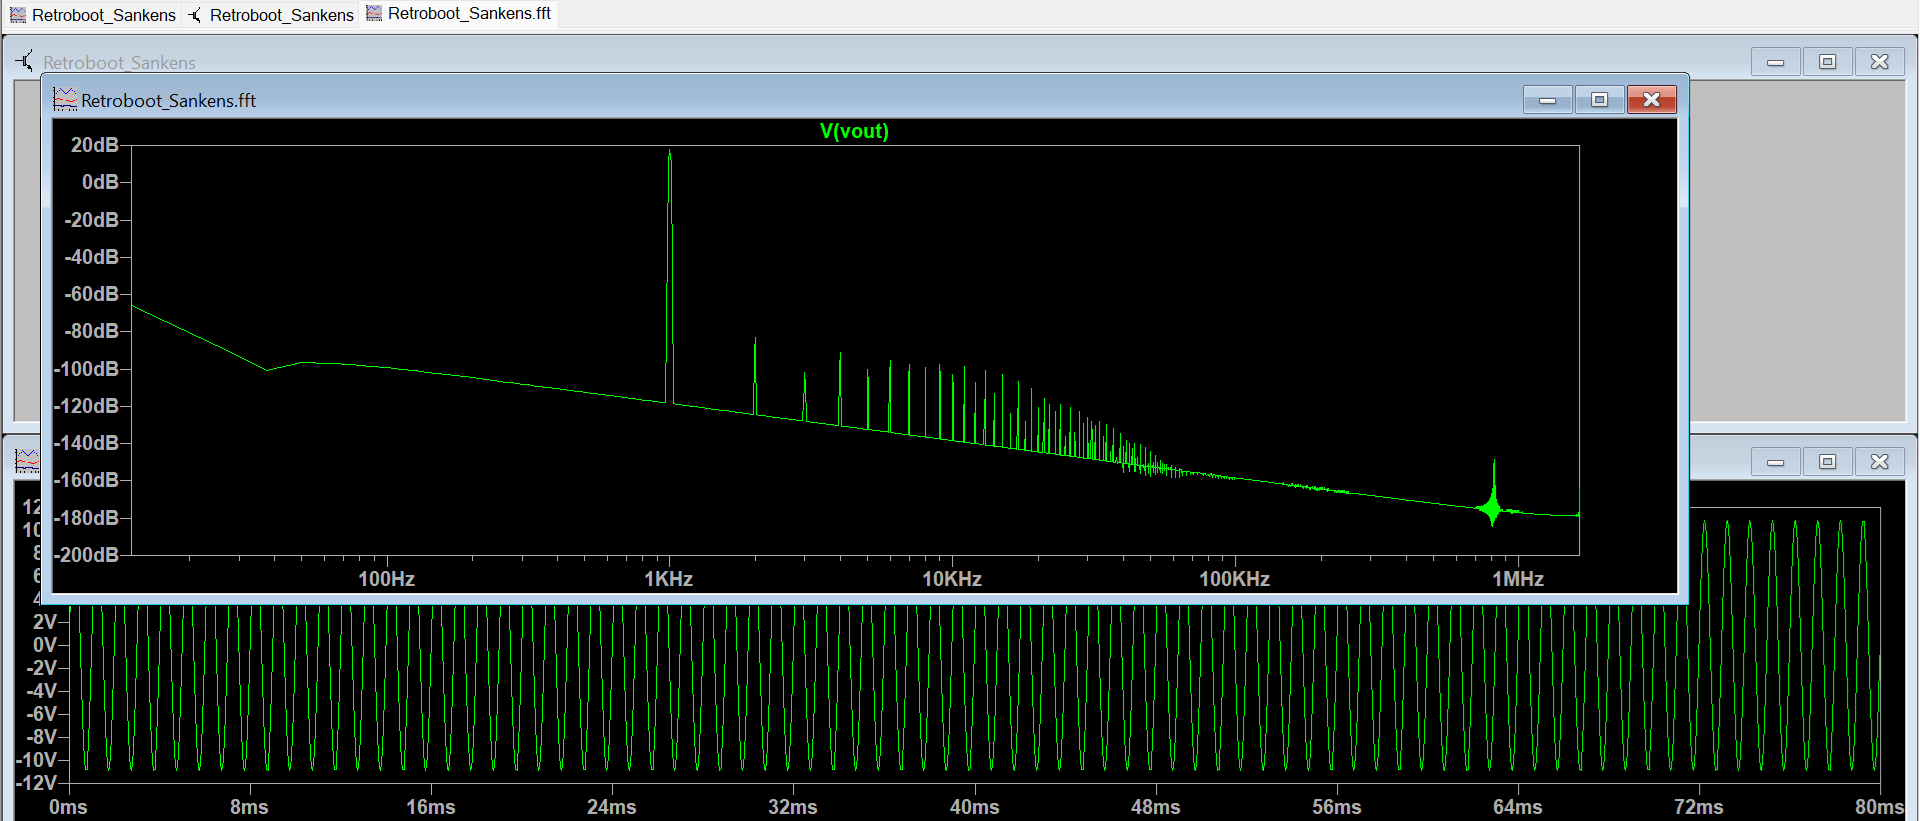Minimize the Retroboot_Sankens.fft window
Image resolution: width=1920 pixels, height=821 pixels.
[1548, 99]
